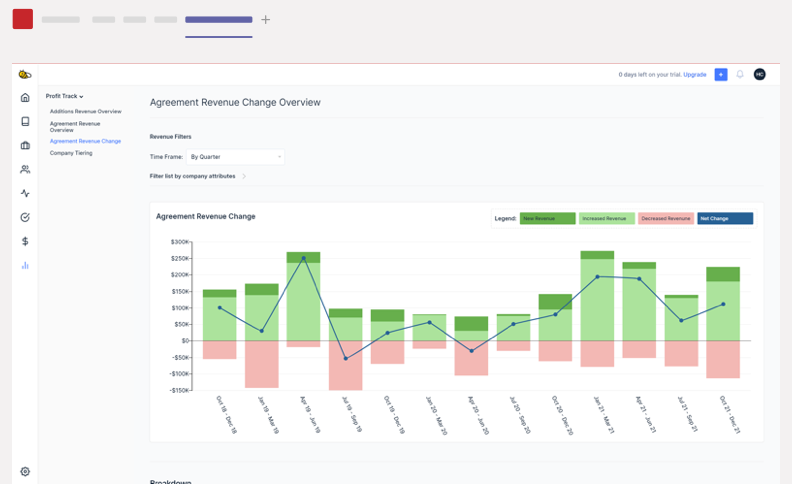Image resolution: width=792 pixels, height=484 pixels.
Task: Open the checkmark tasks sidebar icon
Action: [x=25, y=217]
